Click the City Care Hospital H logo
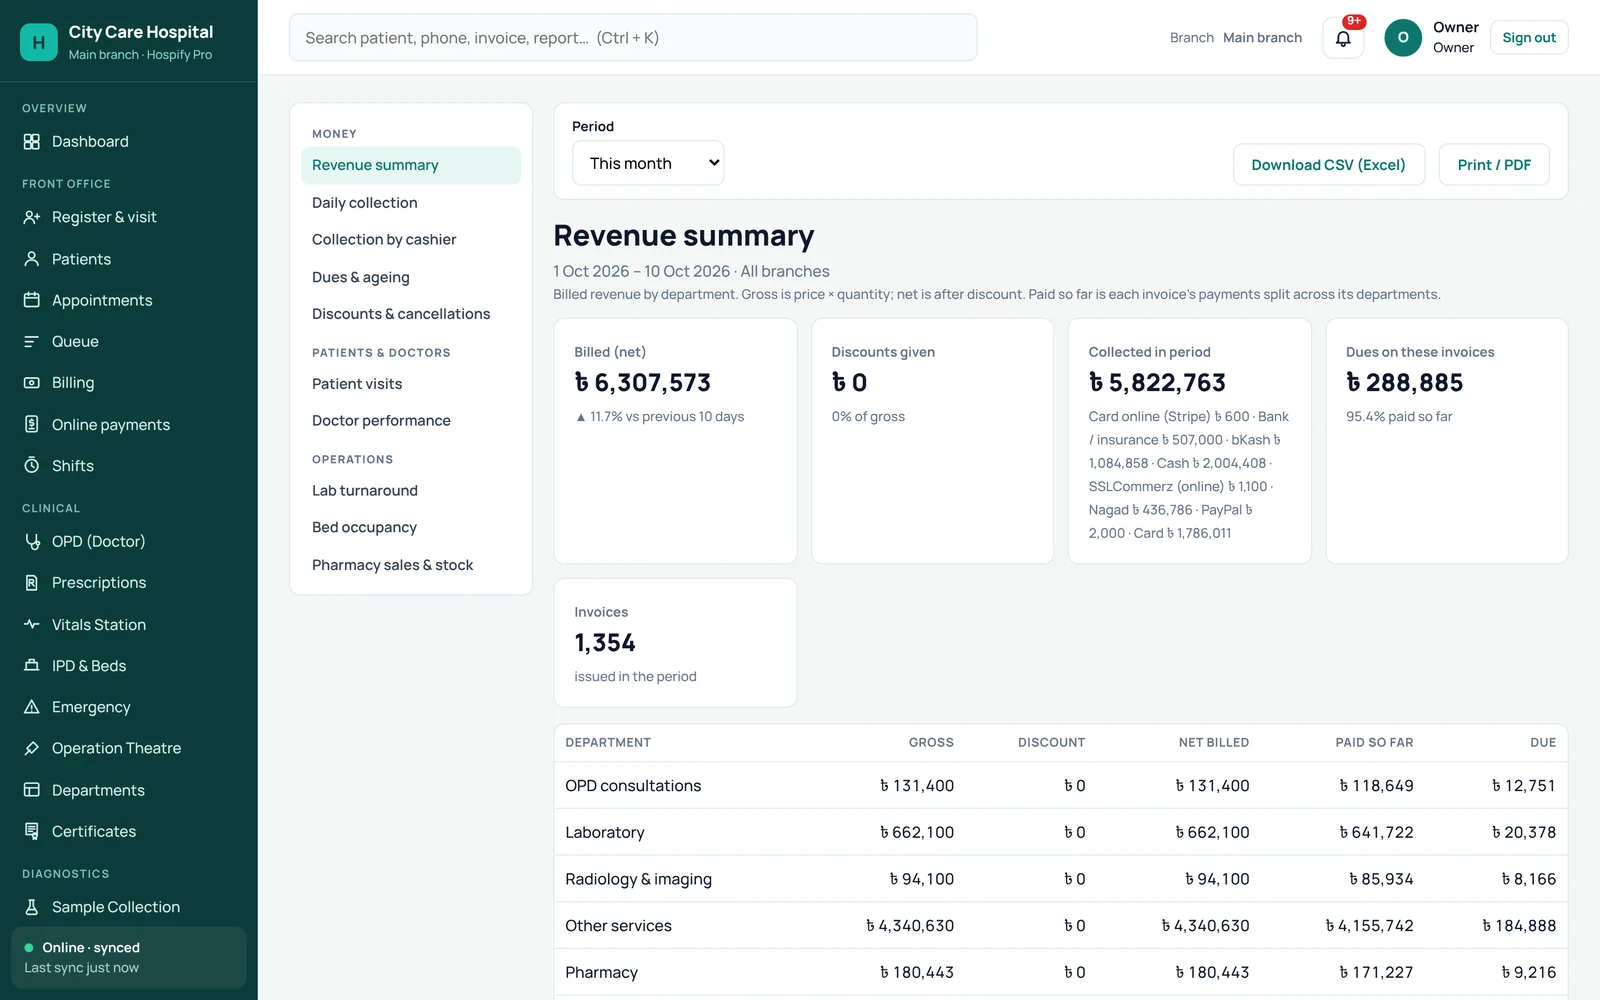 coord(39,42)
